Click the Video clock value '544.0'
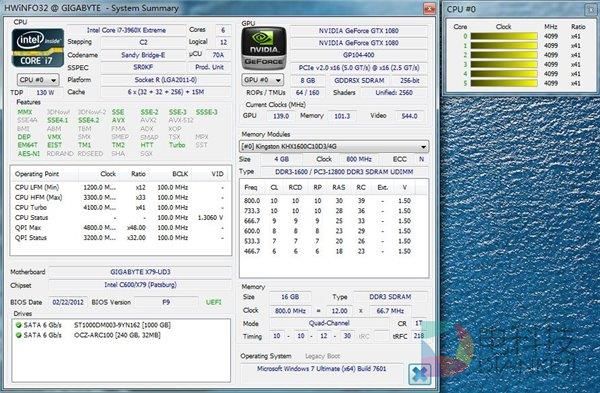This screenshot has height=393, width=600. 409,116
